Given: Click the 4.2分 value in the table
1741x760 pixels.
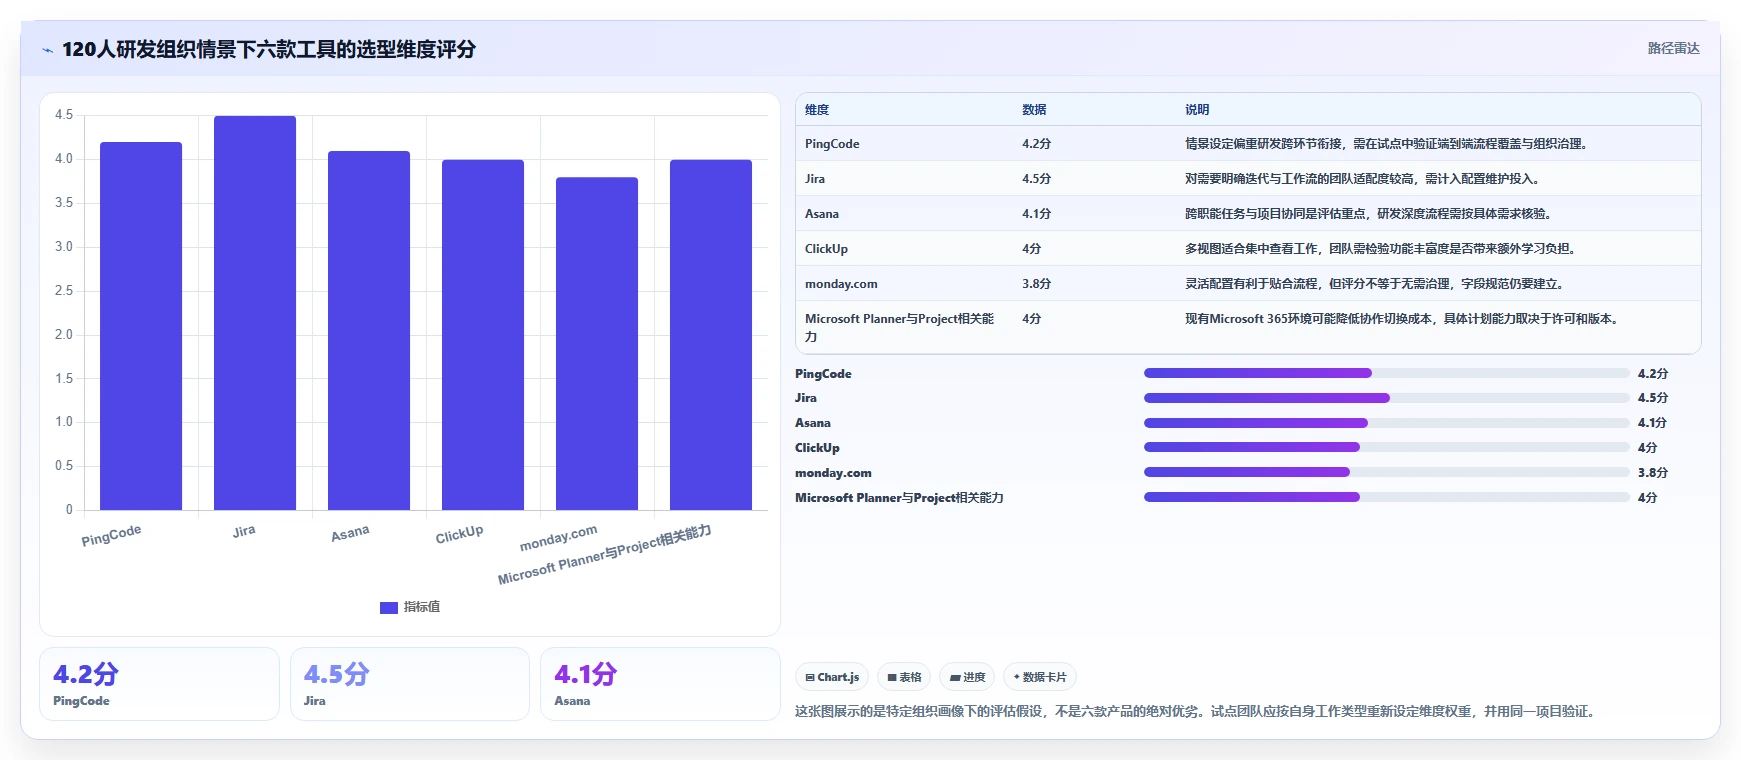Looking at the screenshot, I should (1036, 144).
